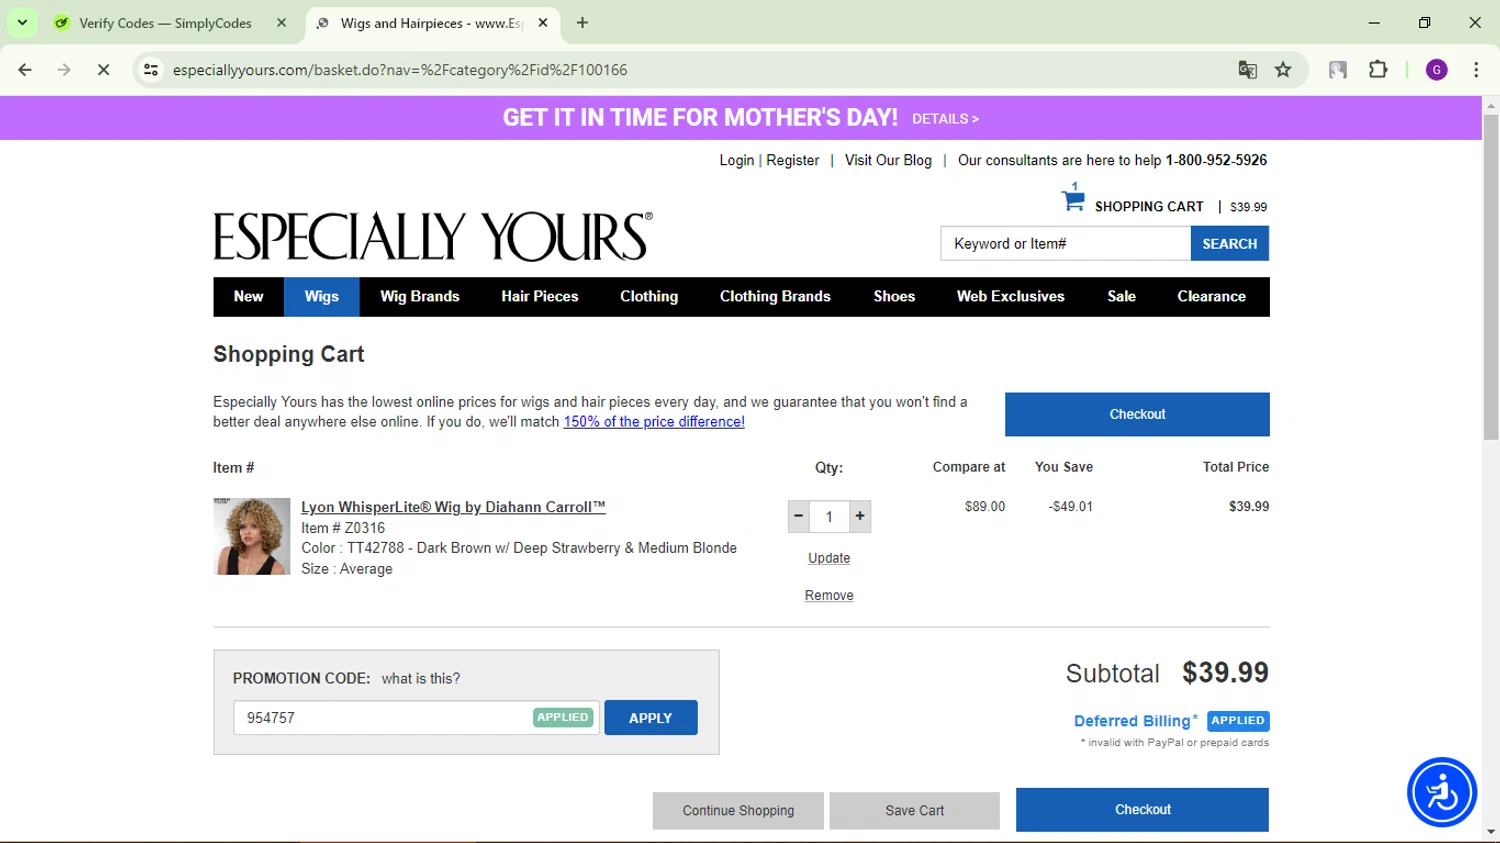Open Web Exclusives menu
Screen dimensions: 1500x843
(1010, 297)
